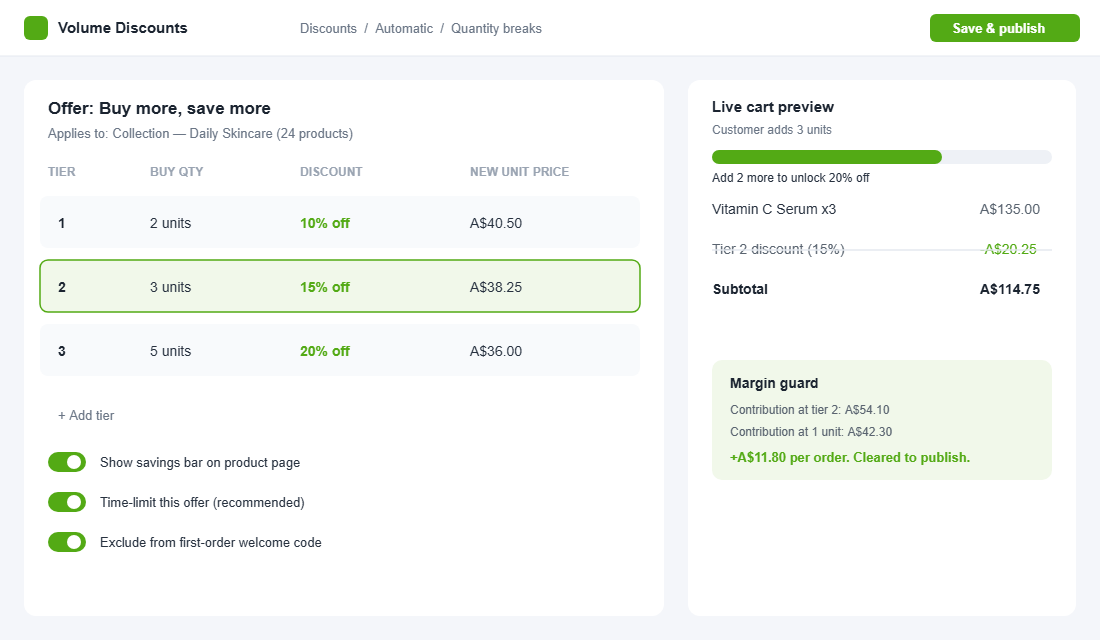The image size is (1100, 640).
Task: Click 'Contribution at 1 unit: A$42.30'
Action: (811, 432)
